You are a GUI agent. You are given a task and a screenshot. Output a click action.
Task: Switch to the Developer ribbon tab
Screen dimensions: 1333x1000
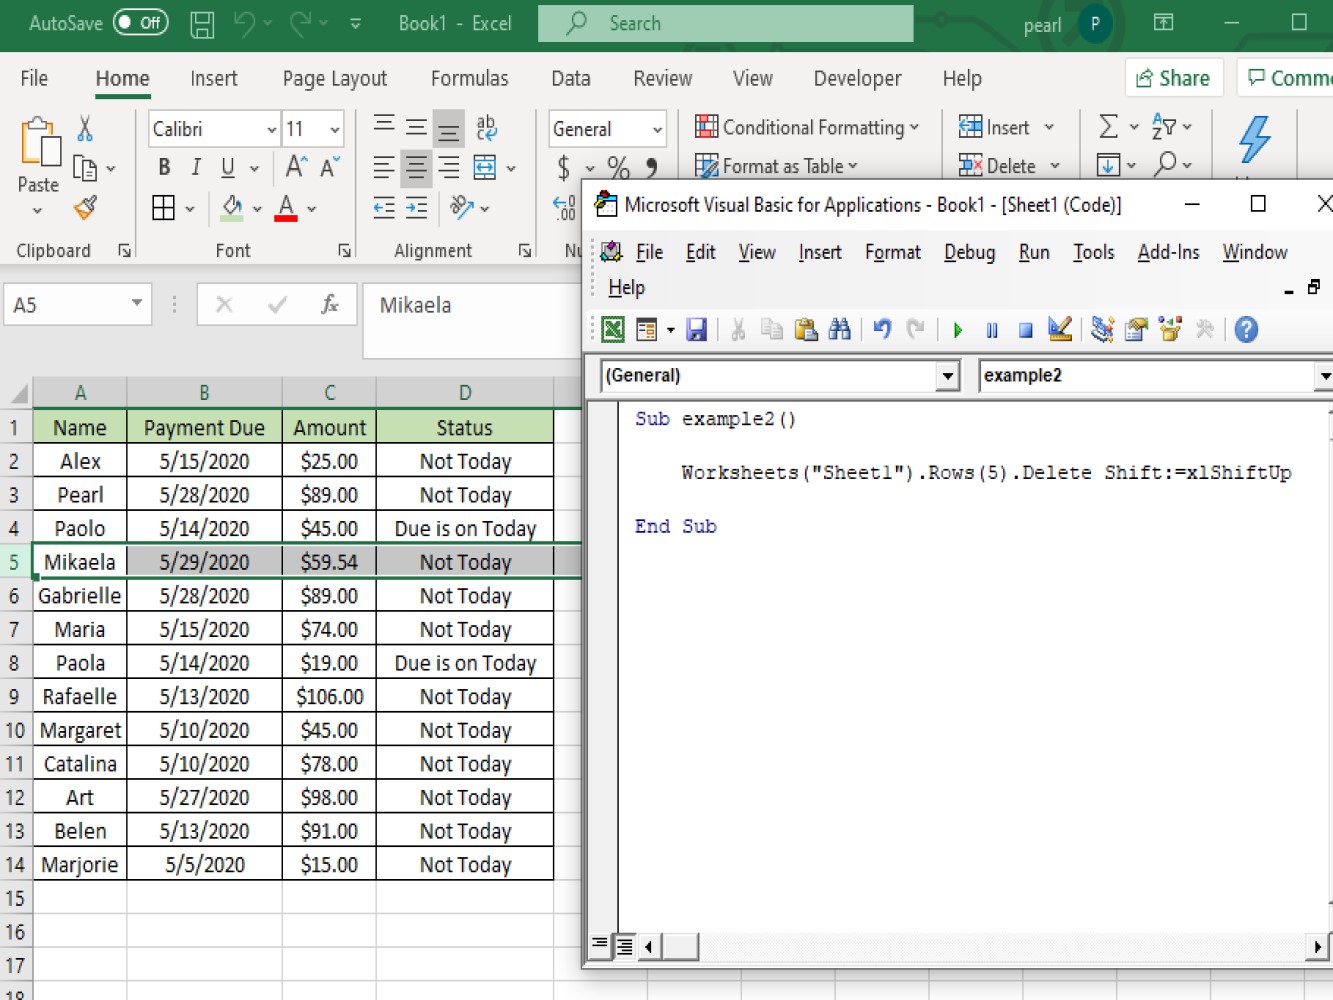point(856,78)
